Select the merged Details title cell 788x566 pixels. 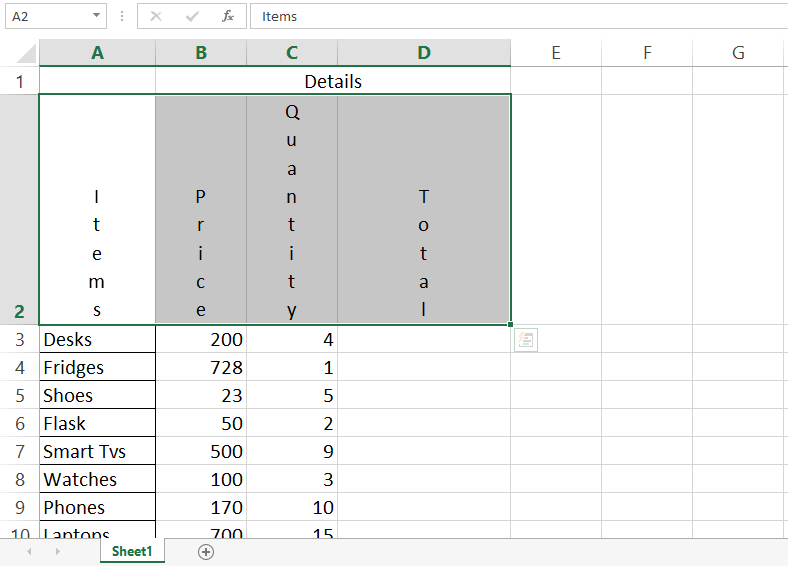coord(333,81)
